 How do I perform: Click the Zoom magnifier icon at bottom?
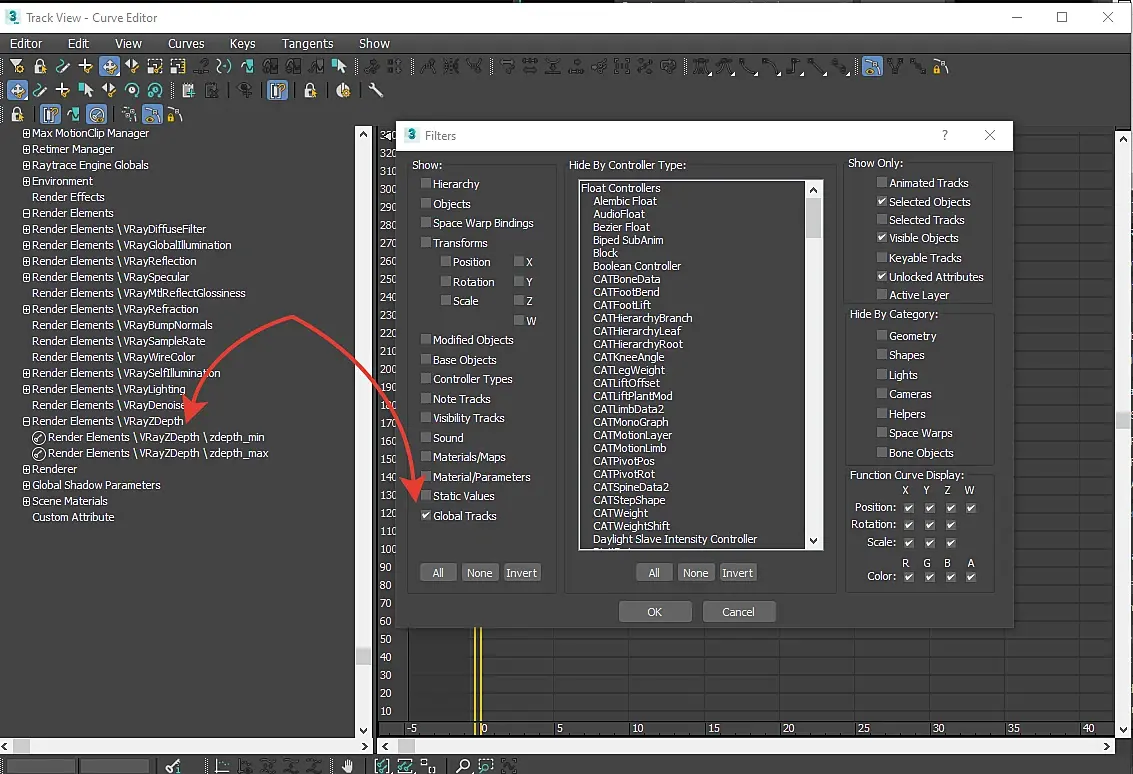point(463,766)
